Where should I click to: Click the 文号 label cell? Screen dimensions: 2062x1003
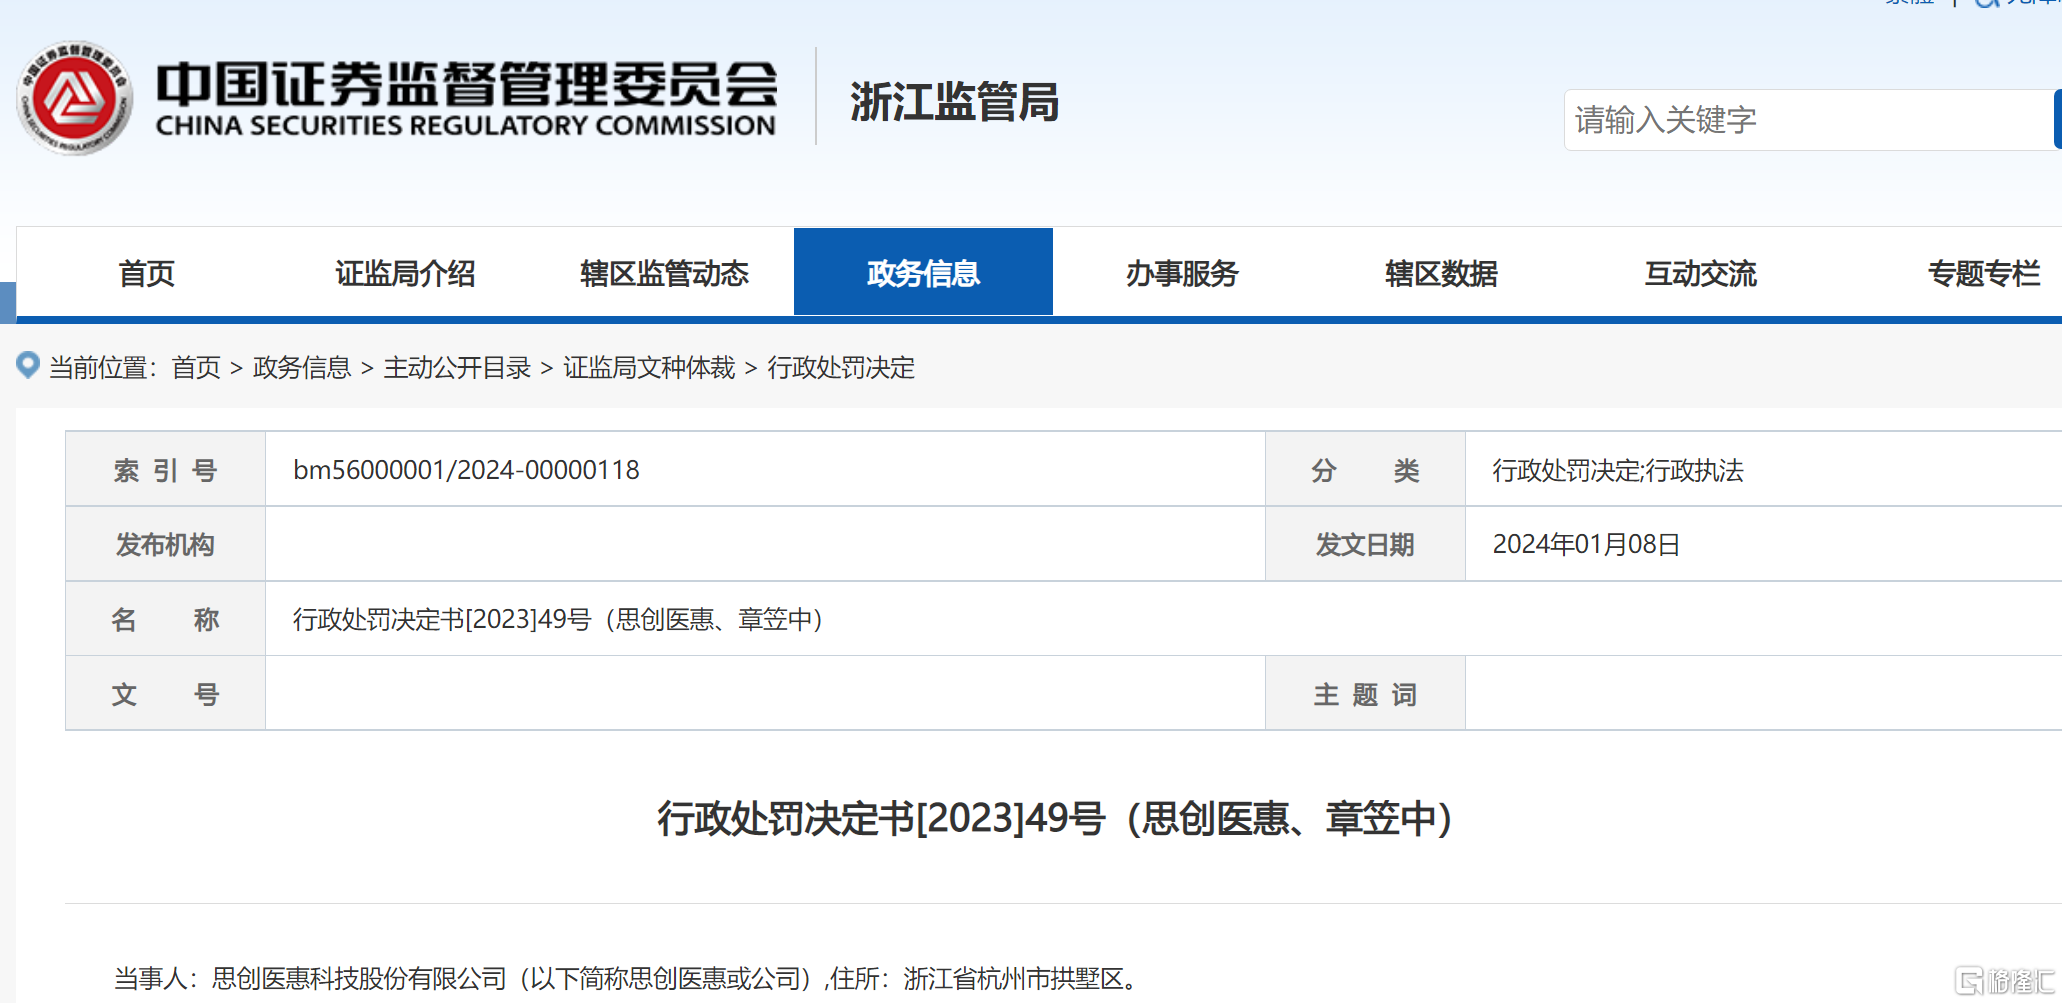165,694
